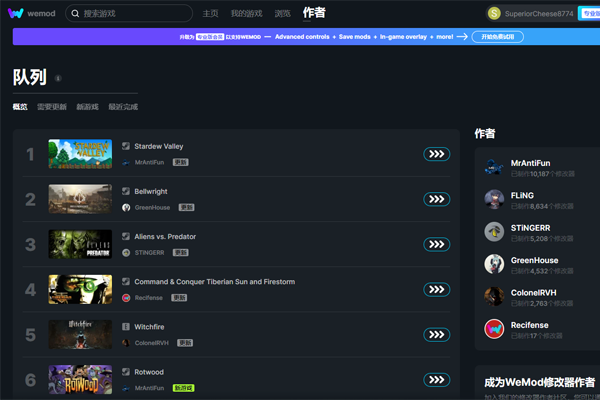Open the 最新完成 tab

click(x=123, y=107)
